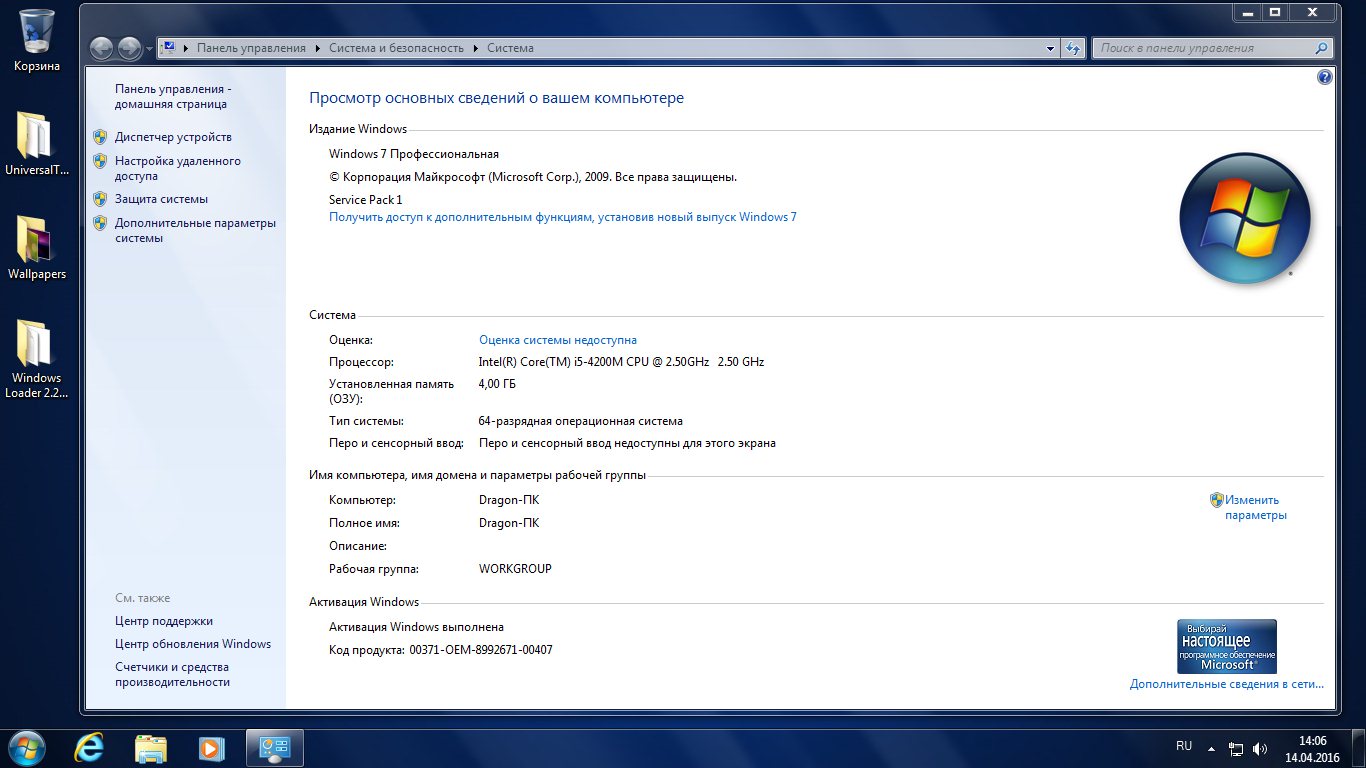The height and width of the screenshot is (768, 1366).
Task: Open Панель управления - домашняя страница
Action: (173, 96)
